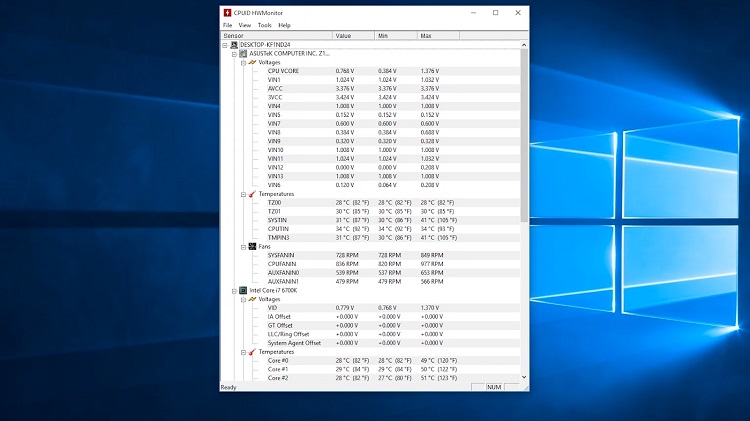Click the DESKTOP-KF1ND24 computer icon
Screen dimensions: 750x421
[234, 45]
